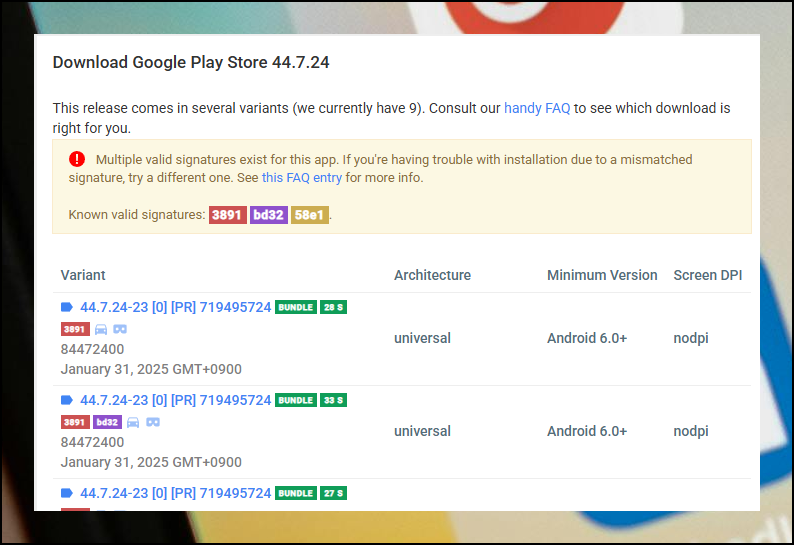The height and width of the screenshot is (545, 794).
Task: Click the red exclamation warning icon
Action: tap(77, 159)
